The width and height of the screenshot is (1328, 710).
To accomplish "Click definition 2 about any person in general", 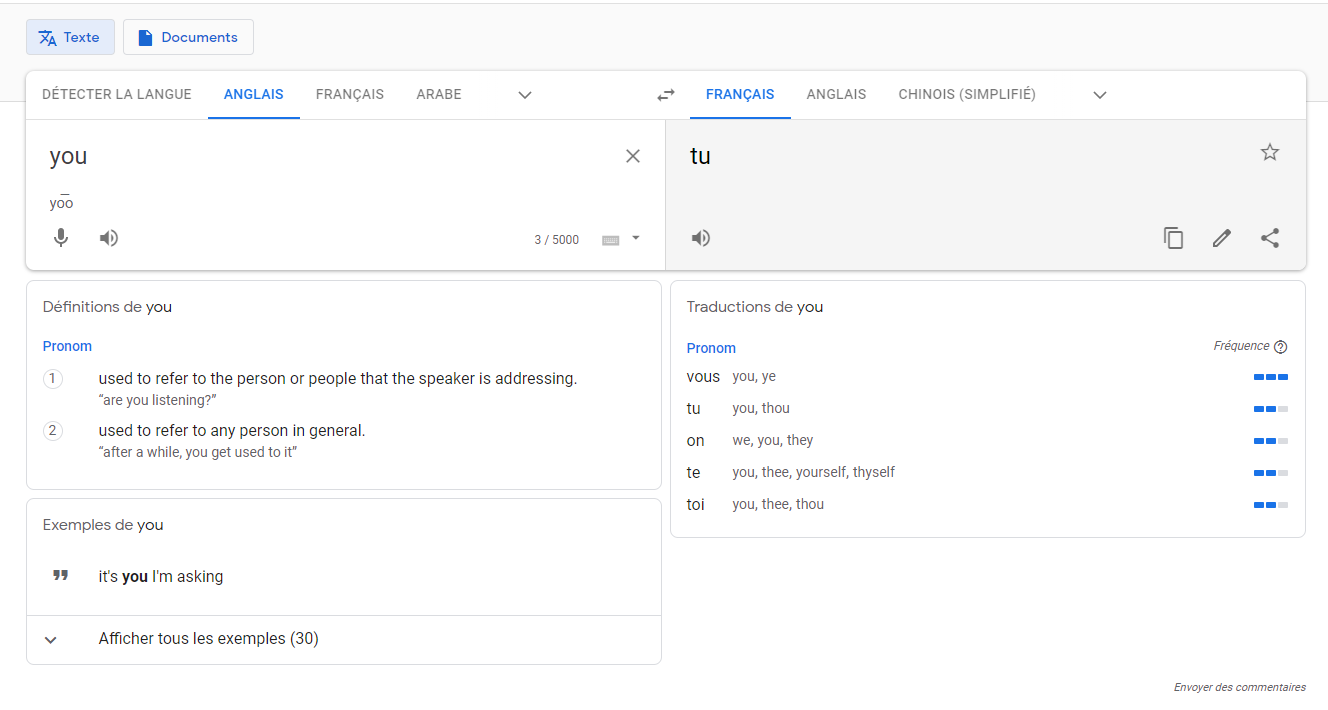I will [232, 431].
